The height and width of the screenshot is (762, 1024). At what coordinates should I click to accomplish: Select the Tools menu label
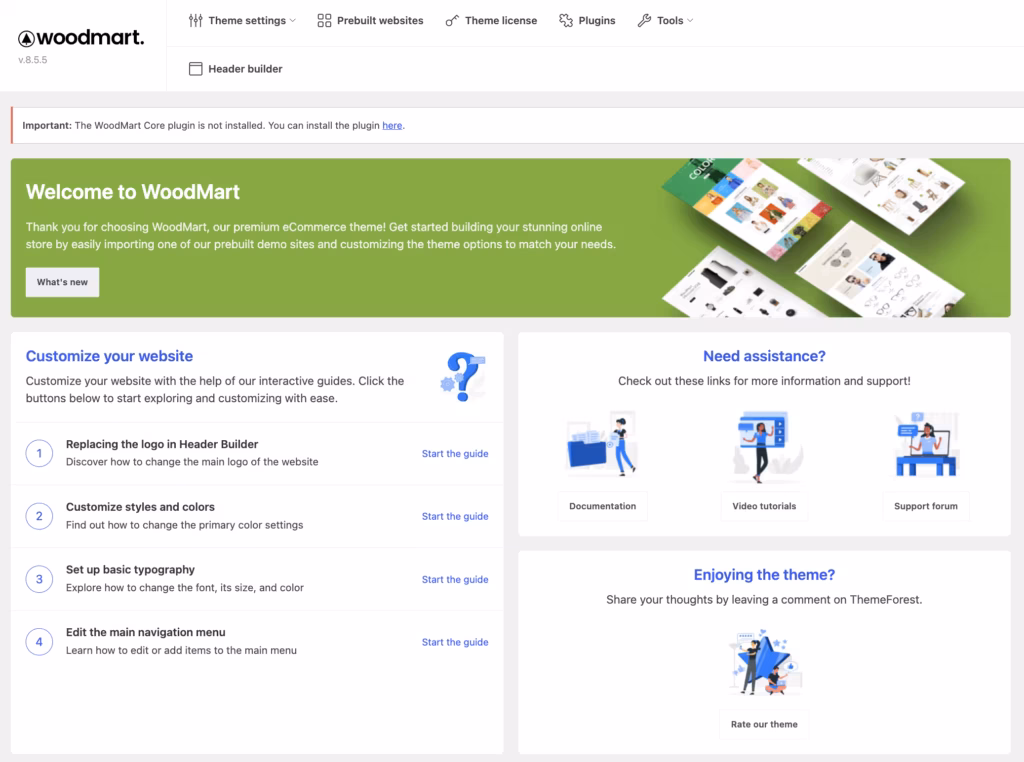coord(670,20)
